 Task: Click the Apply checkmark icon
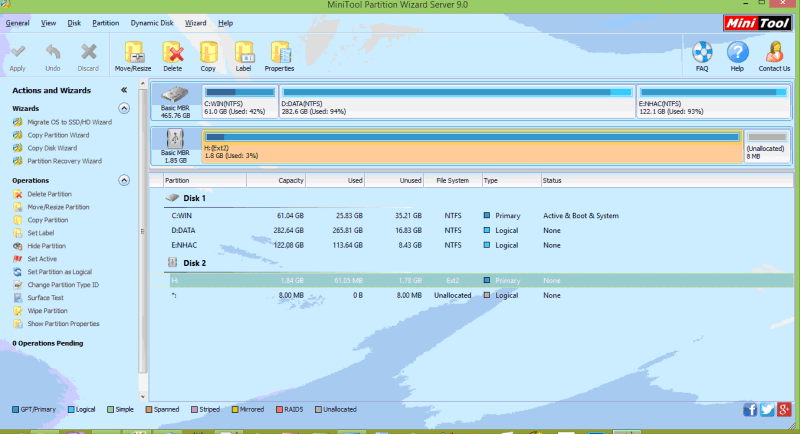[x=18, y=52]
